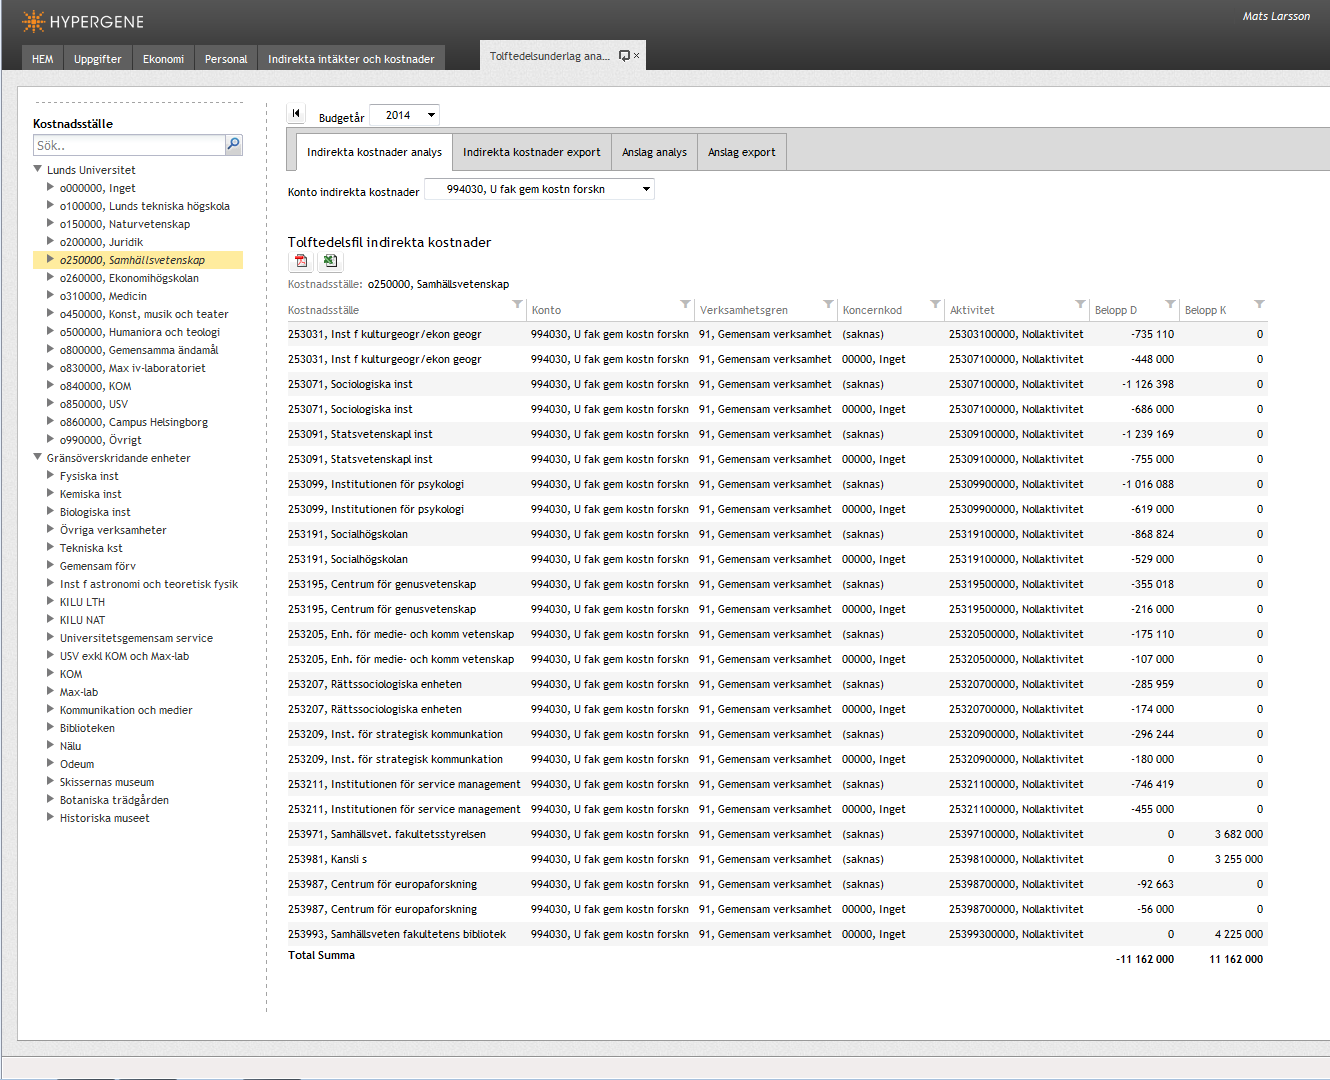Select Skissernas museum in the tree

107,782
